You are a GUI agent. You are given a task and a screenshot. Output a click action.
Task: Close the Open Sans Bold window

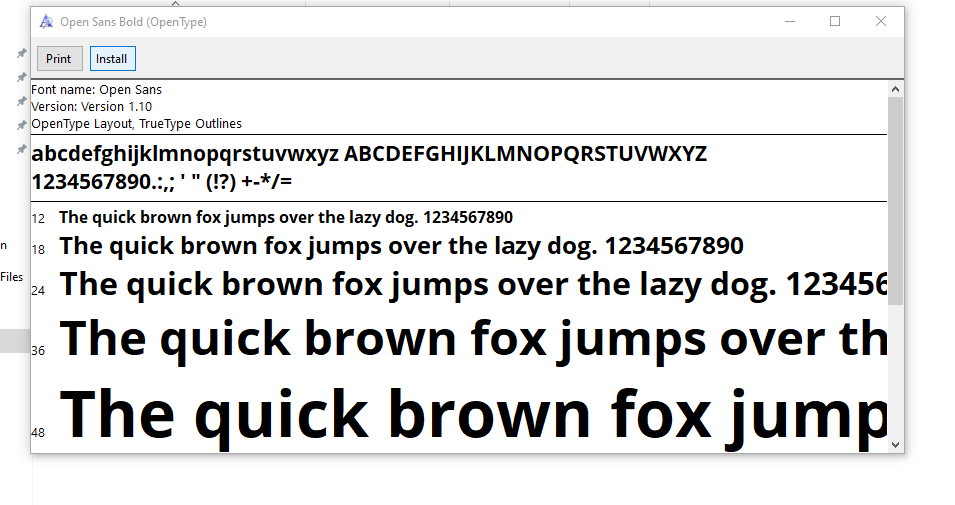(x=881, y=21)
